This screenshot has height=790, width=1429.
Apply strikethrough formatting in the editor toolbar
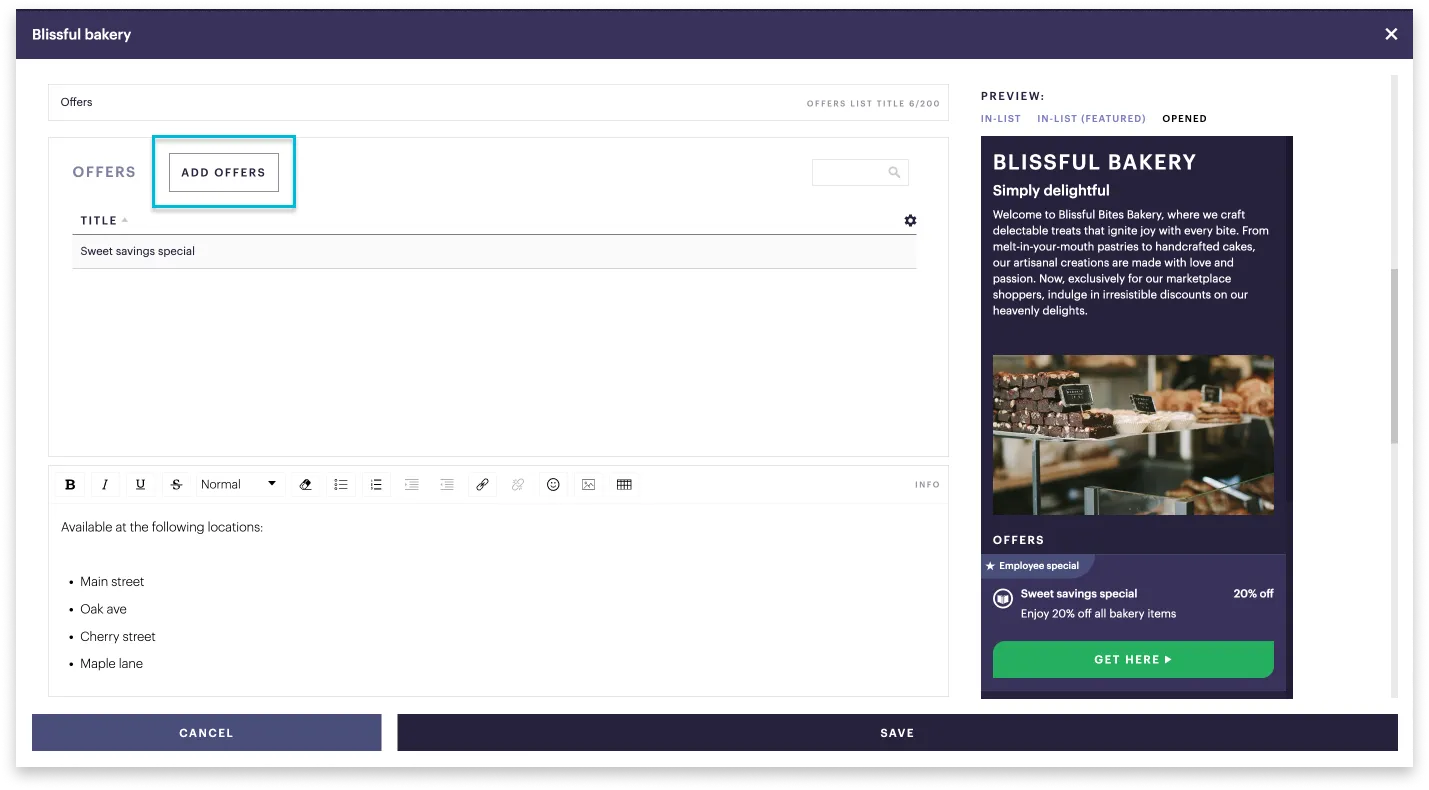(x=177, y=485)
